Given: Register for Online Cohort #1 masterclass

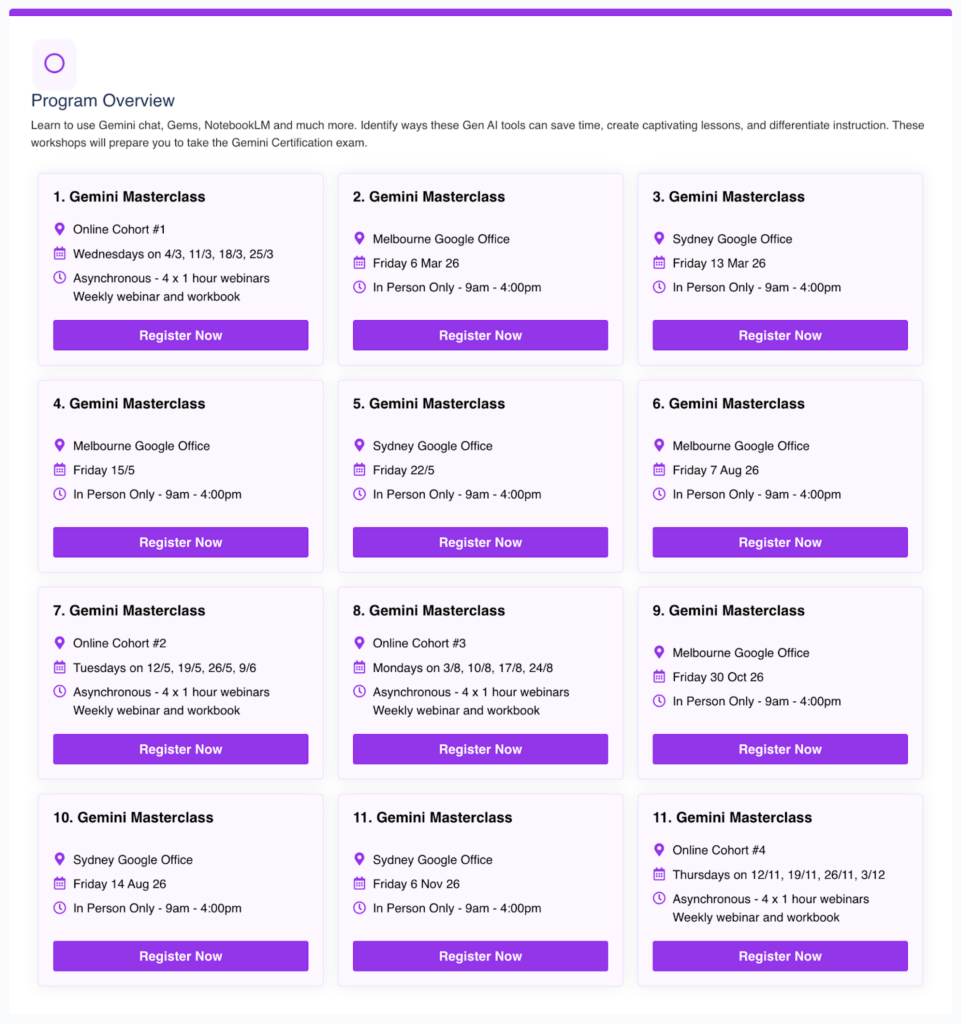Looking at the screenshot, I should click(180, 335).
